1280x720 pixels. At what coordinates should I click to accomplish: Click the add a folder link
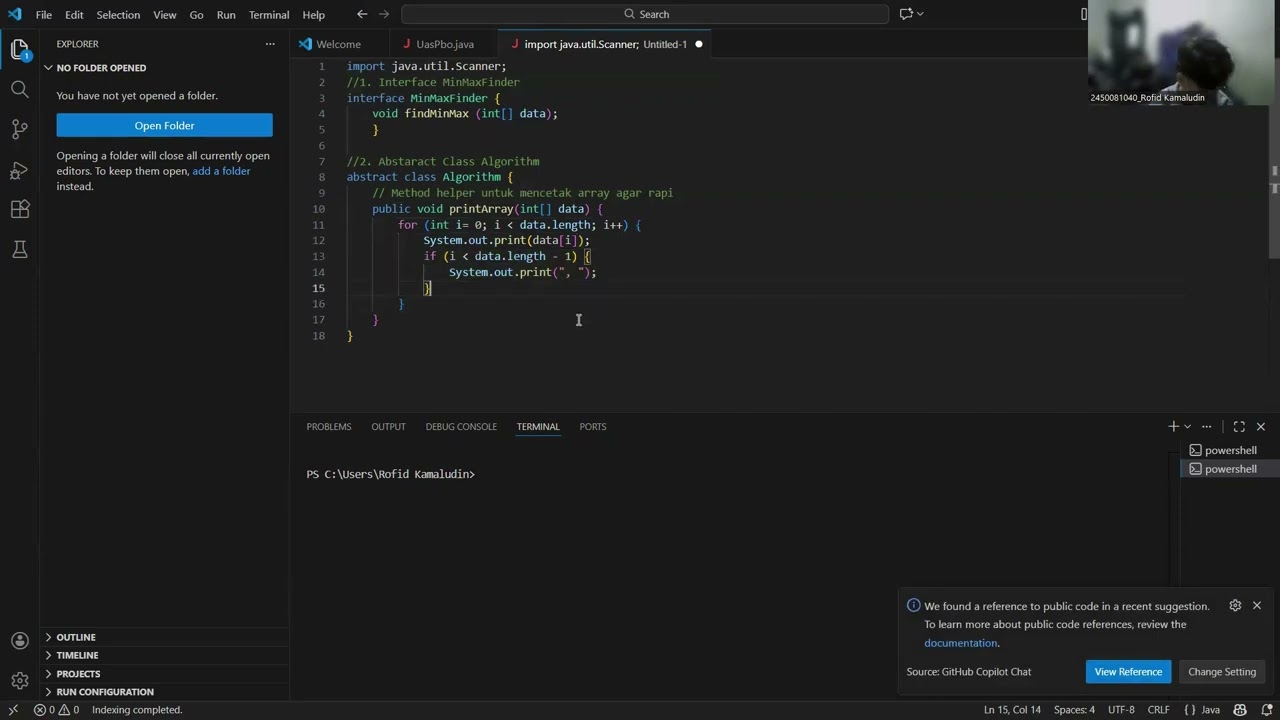(x=221, y=171)
